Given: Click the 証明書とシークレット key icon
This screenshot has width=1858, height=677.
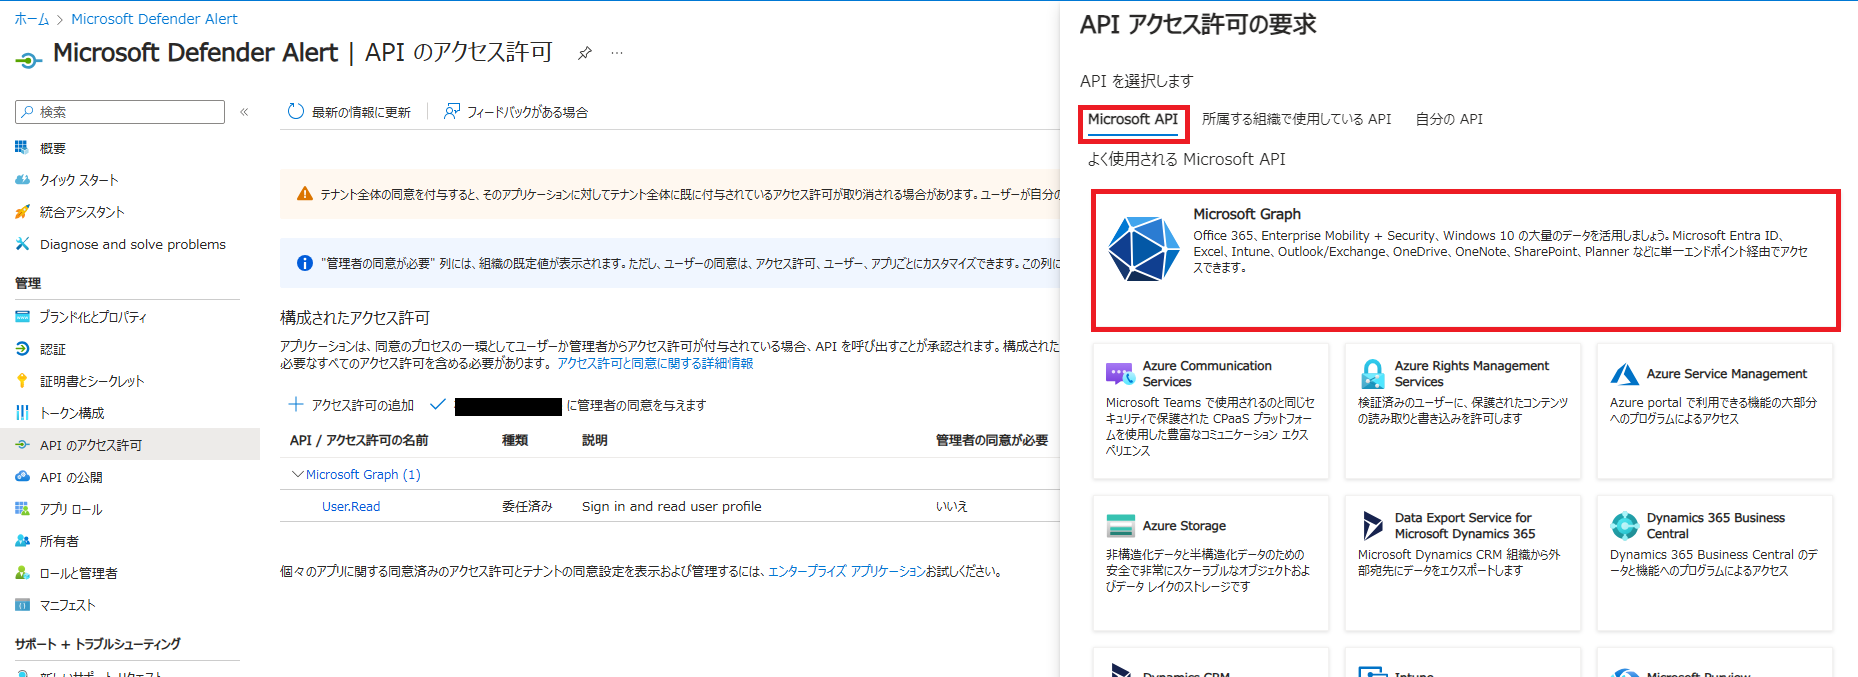Looking at the screenshot, I should (x=22, y=381).
